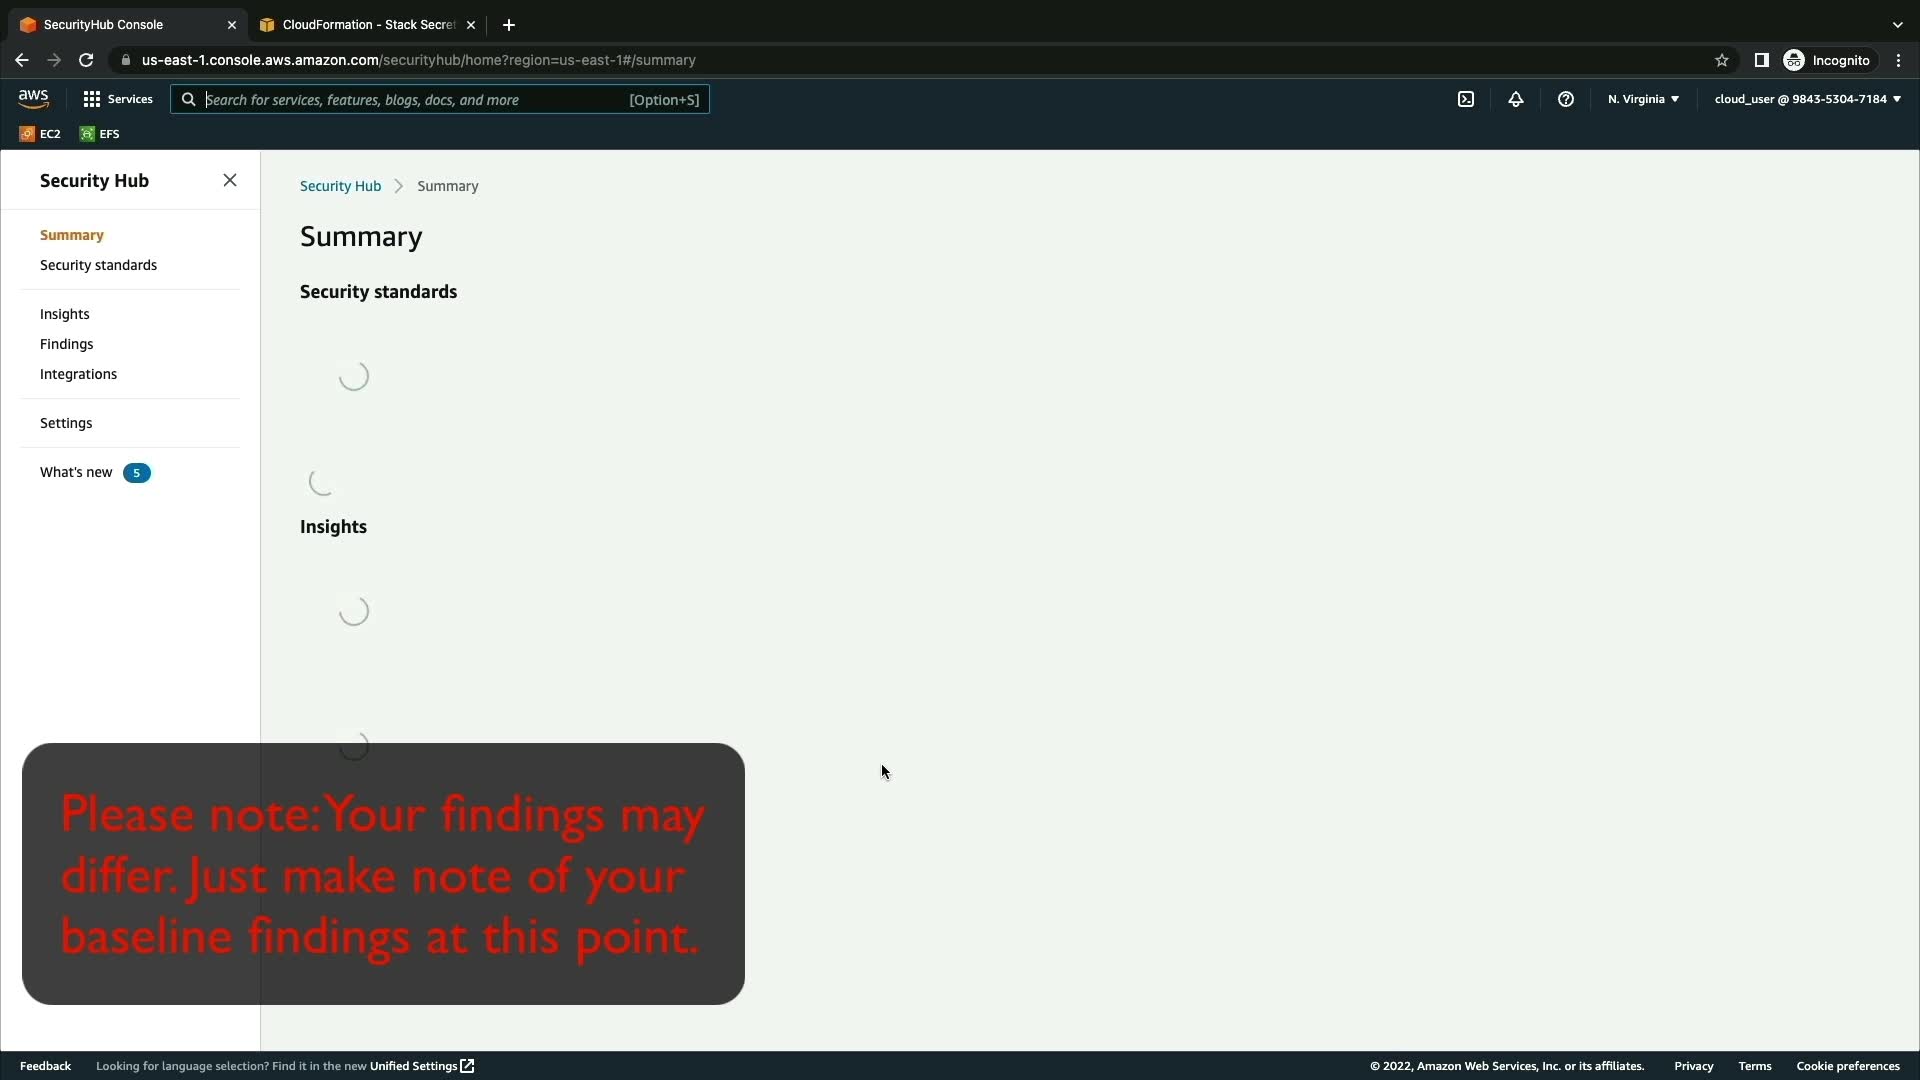This screenshot has width=1920, height=1080.
Task: Open Findings in the sidebar
Action: (66, 344)
